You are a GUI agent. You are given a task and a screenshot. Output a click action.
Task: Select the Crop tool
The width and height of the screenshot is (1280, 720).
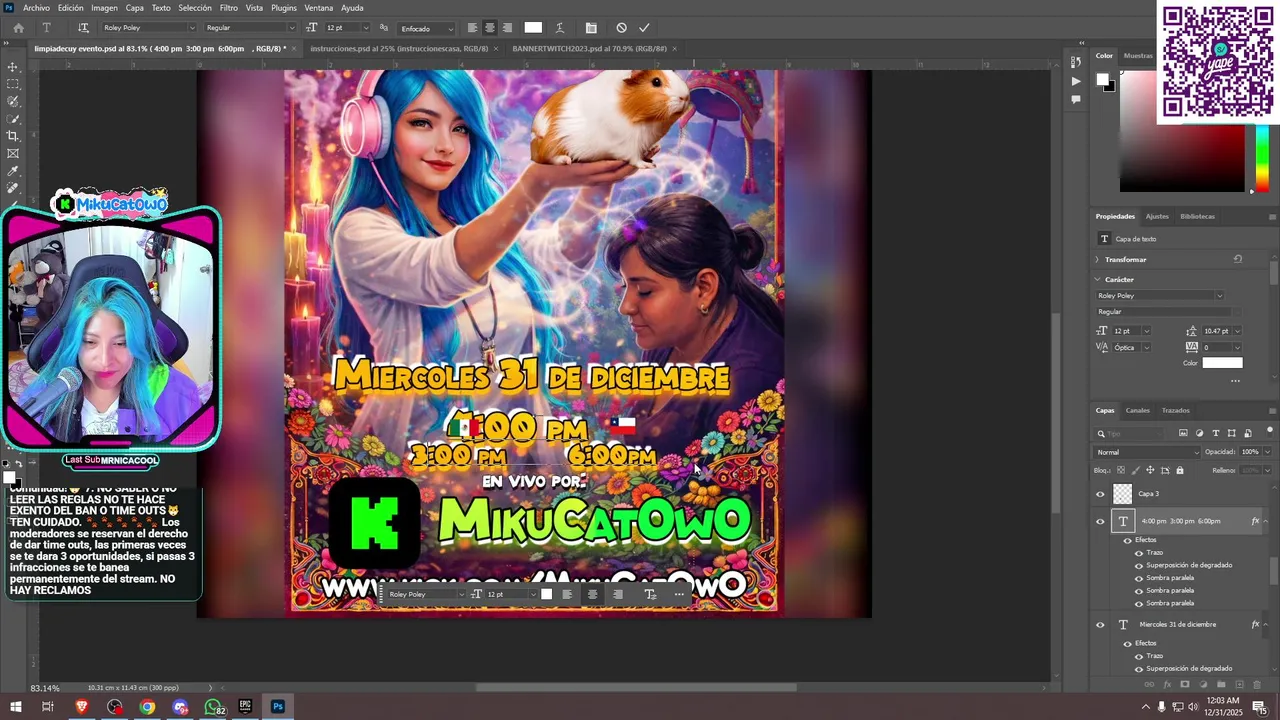[x=13, y=136]
